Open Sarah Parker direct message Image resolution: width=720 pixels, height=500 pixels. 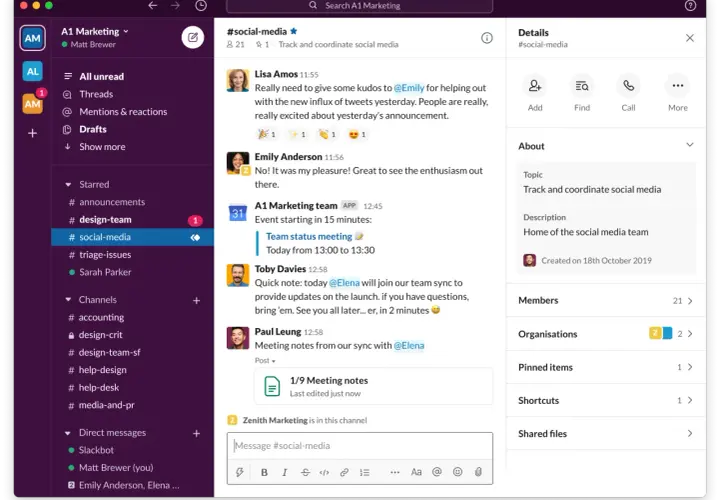point(132,272)
